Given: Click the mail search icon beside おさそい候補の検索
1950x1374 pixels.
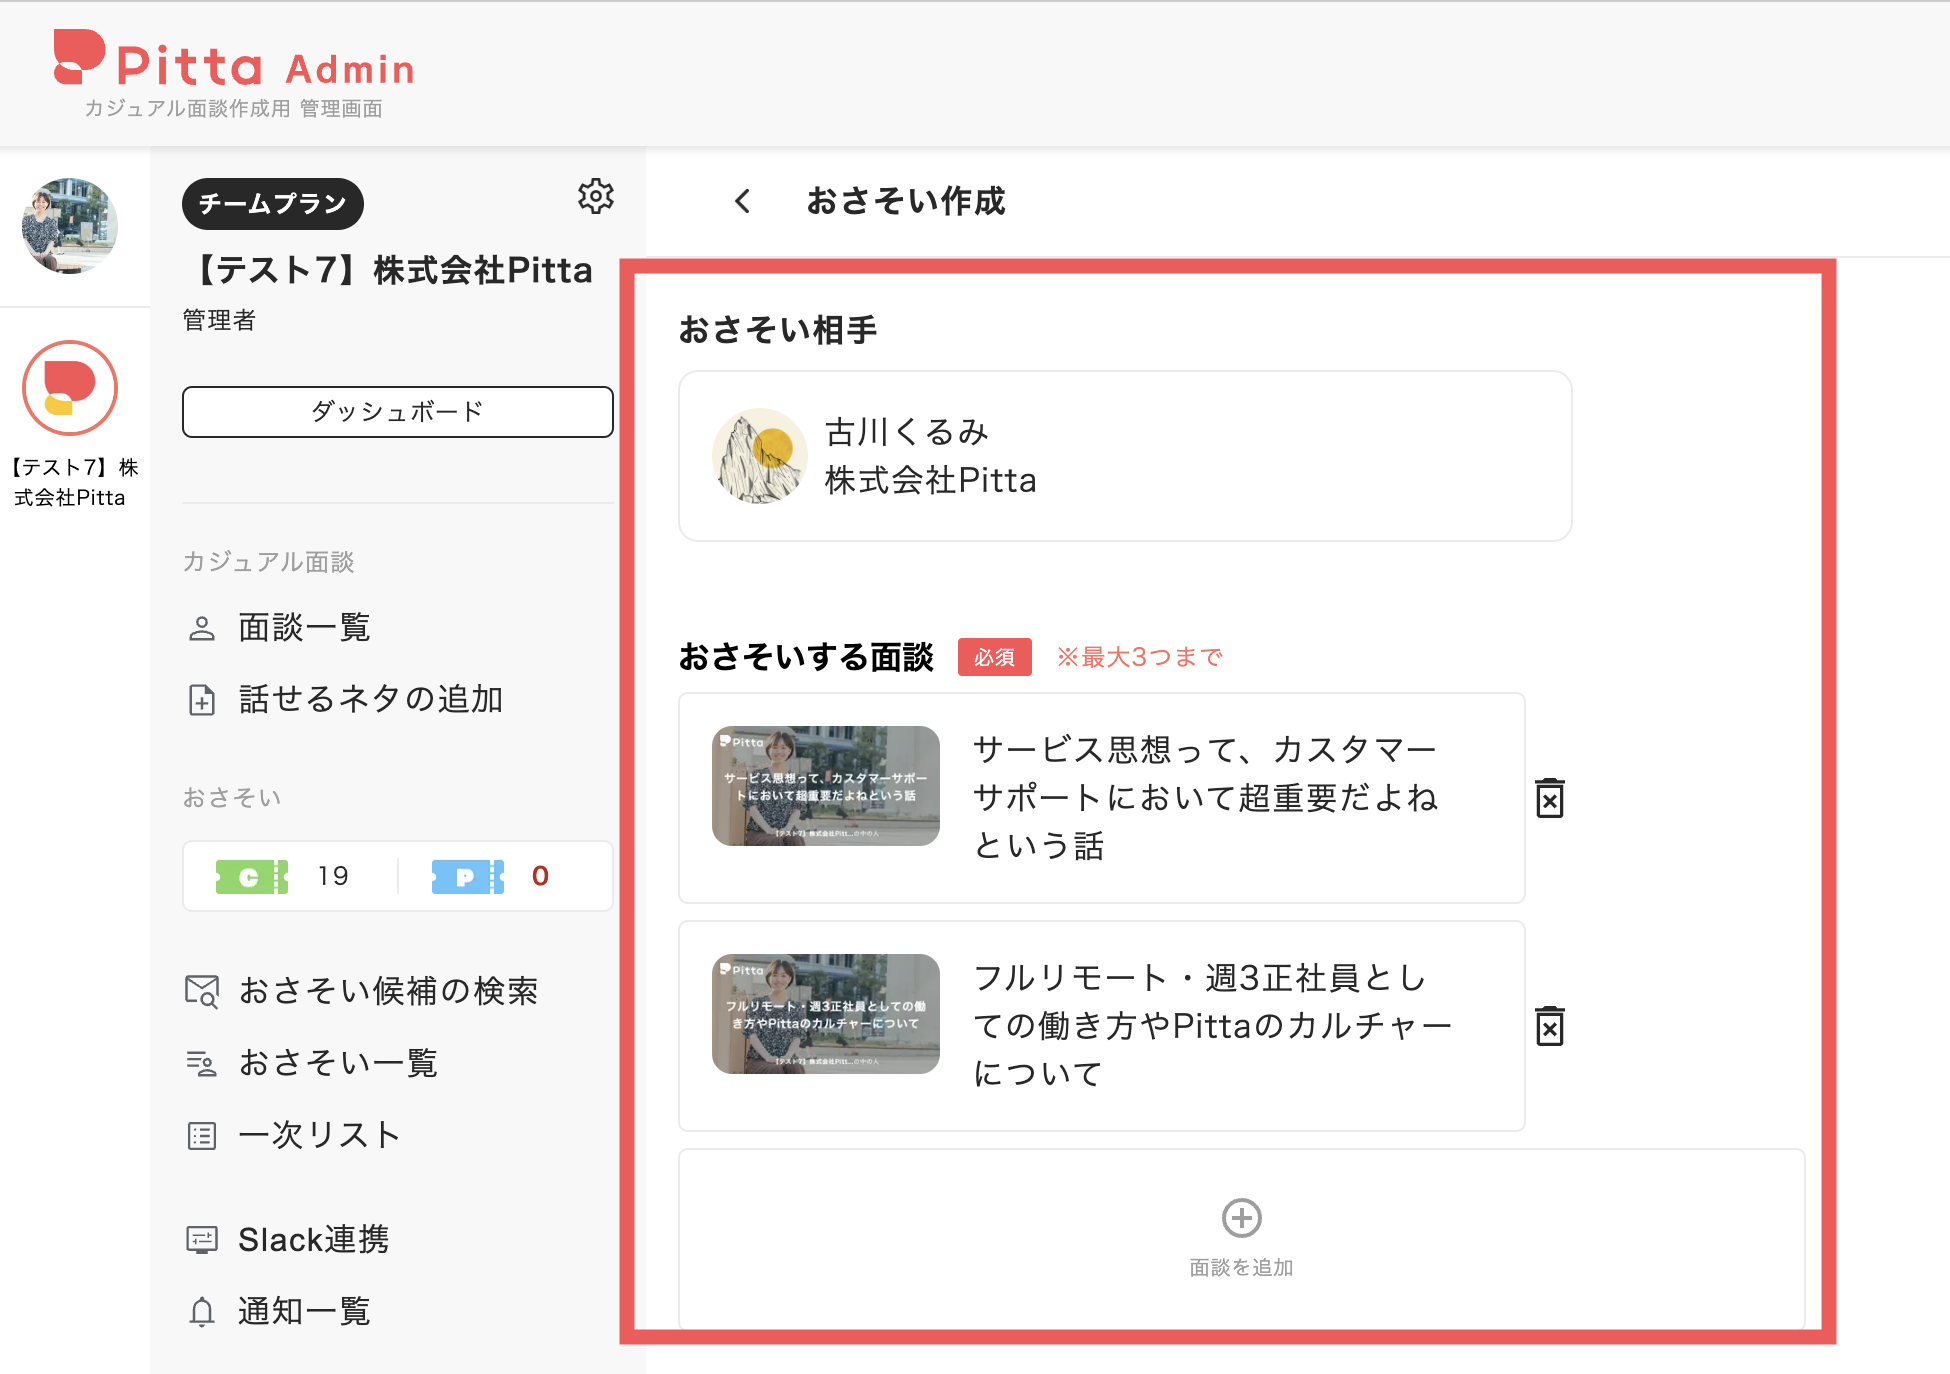Looking at the screenshot, I should click(x=202, y=991).
